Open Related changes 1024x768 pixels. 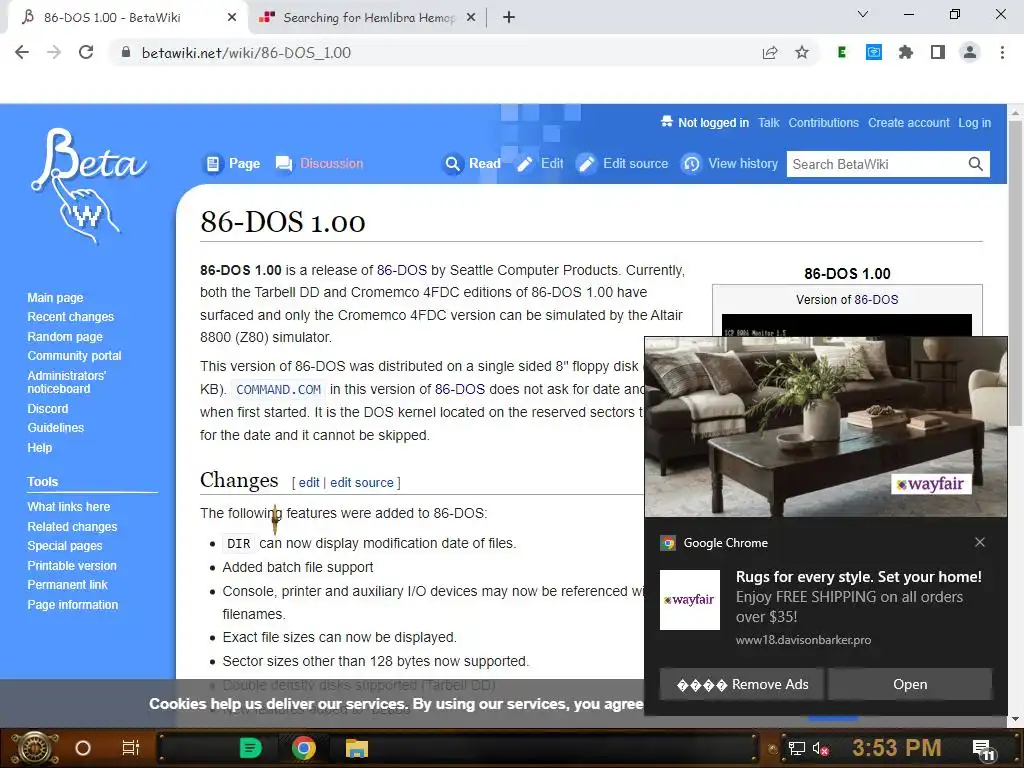(x=72, y=526)
